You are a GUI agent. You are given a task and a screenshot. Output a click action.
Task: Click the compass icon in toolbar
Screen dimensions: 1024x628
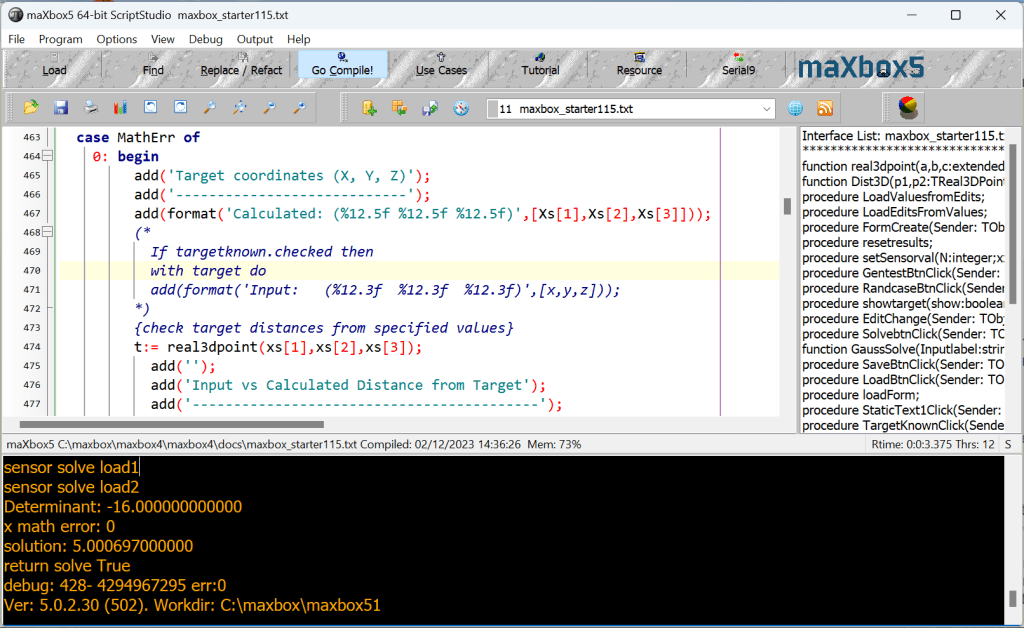coord(461,108)
